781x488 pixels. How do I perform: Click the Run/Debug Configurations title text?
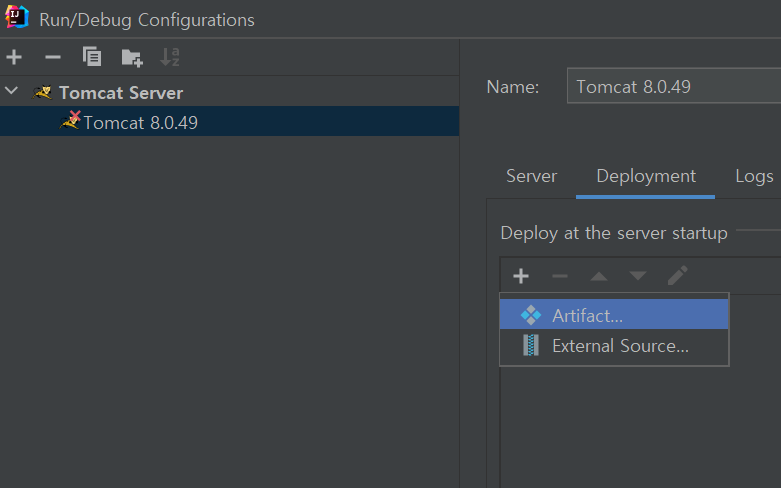(147, 20)
